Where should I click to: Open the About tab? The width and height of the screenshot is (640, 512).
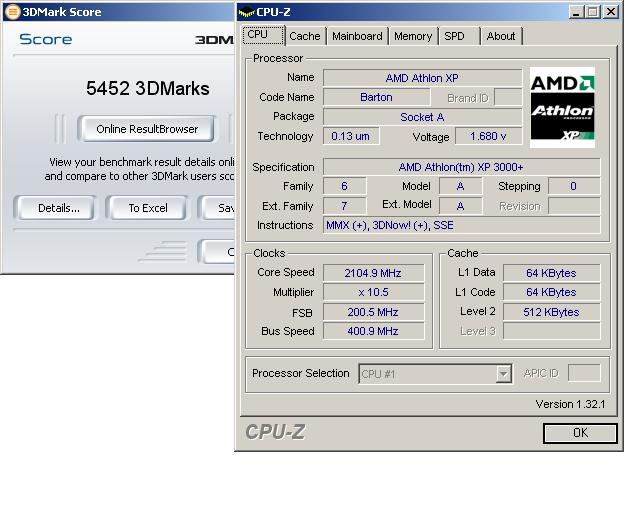(501, 36)
